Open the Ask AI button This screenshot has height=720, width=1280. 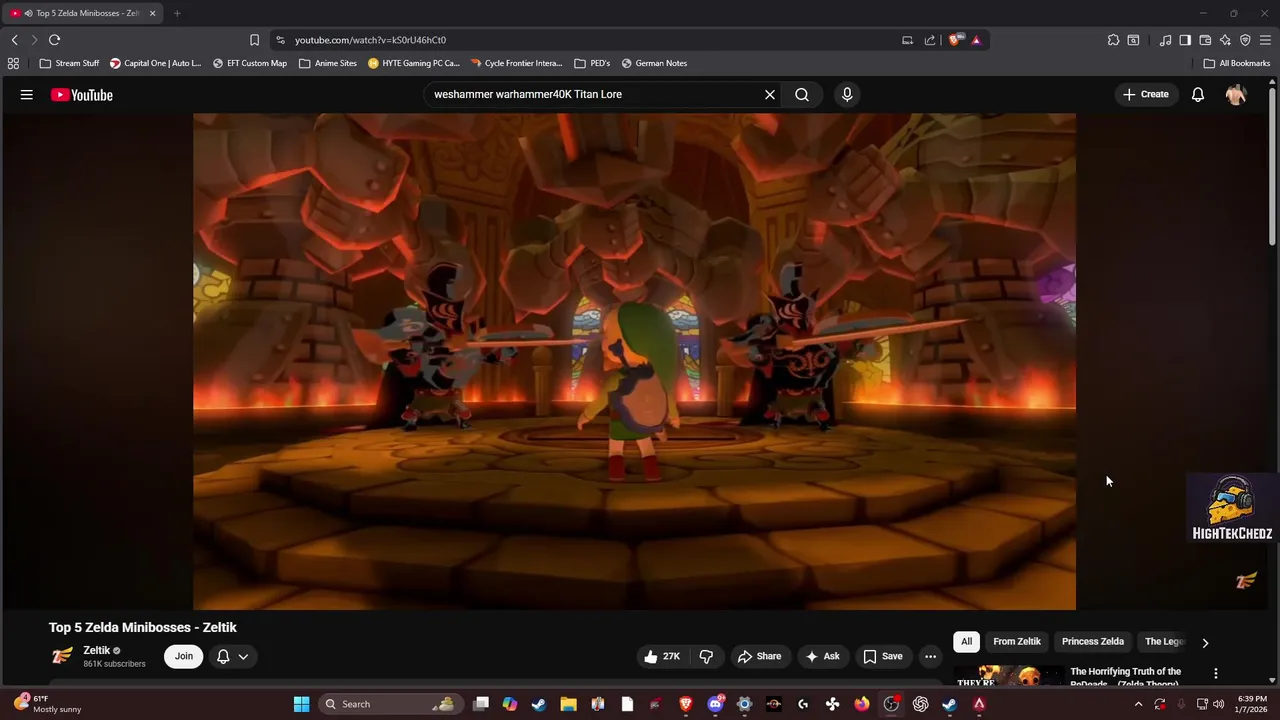click(822, 657)
